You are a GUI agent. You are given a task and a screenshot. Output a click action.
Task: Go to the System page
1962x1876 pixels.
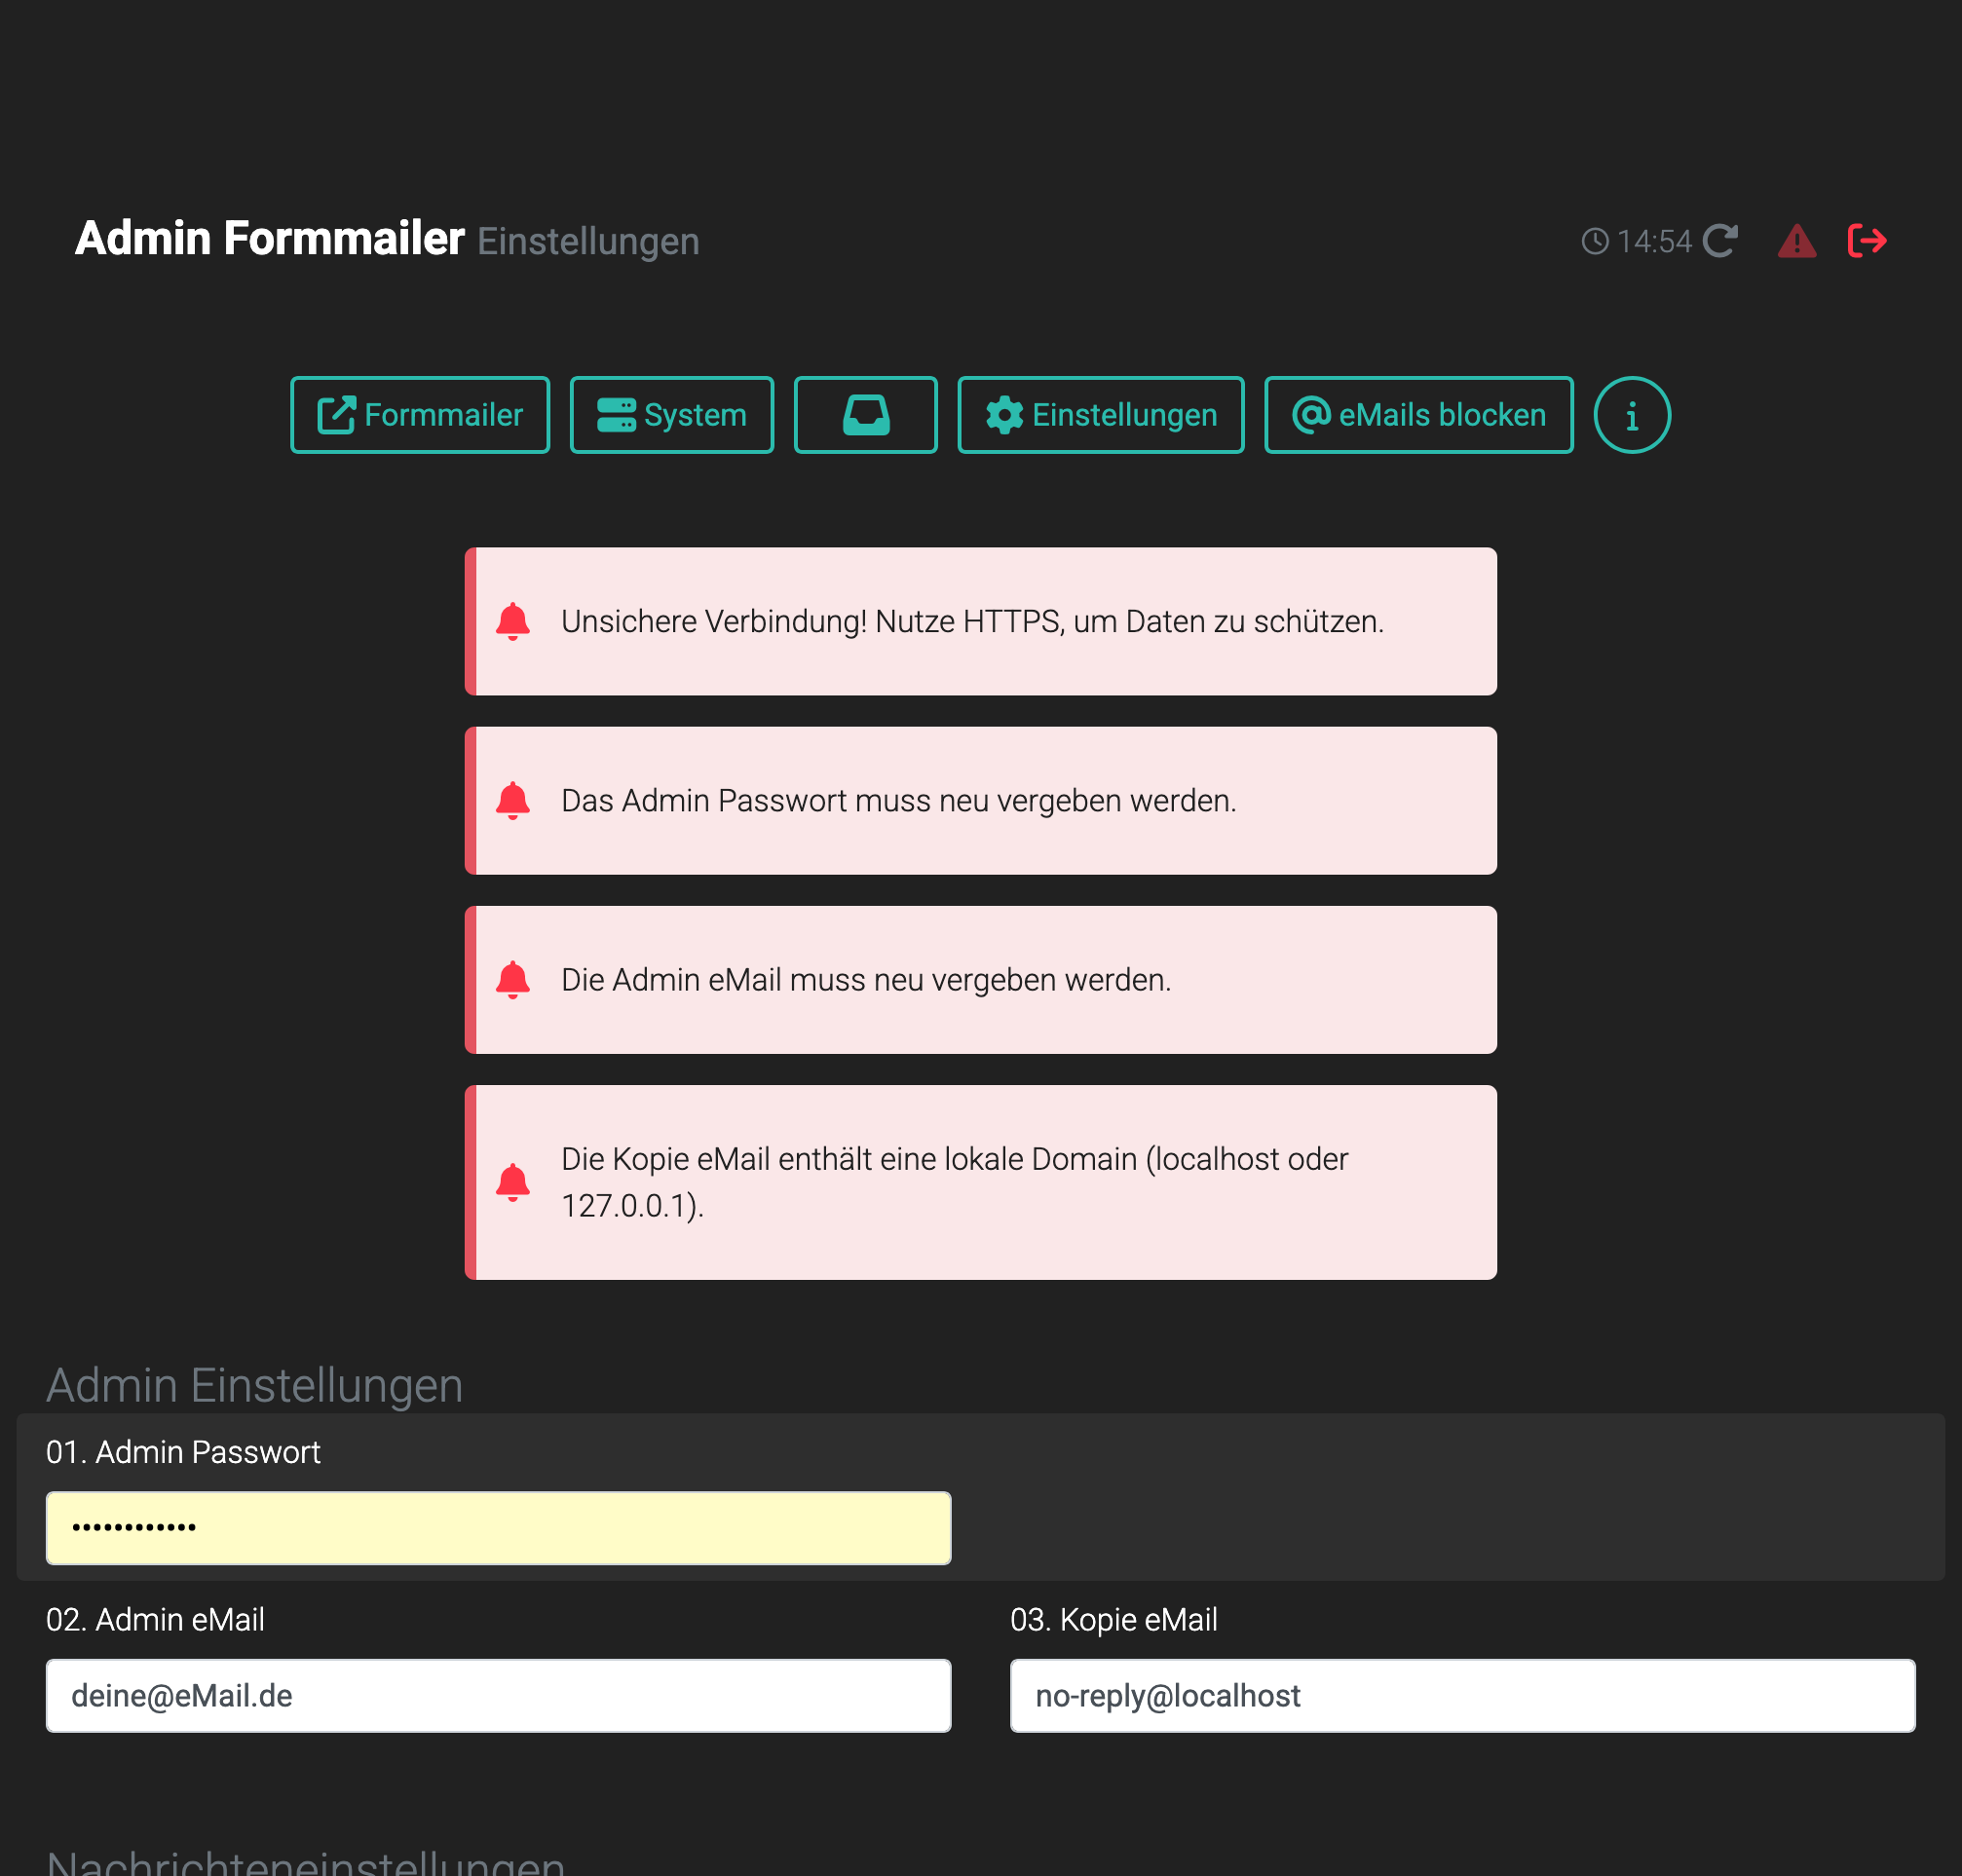click(x=671, y=415)
